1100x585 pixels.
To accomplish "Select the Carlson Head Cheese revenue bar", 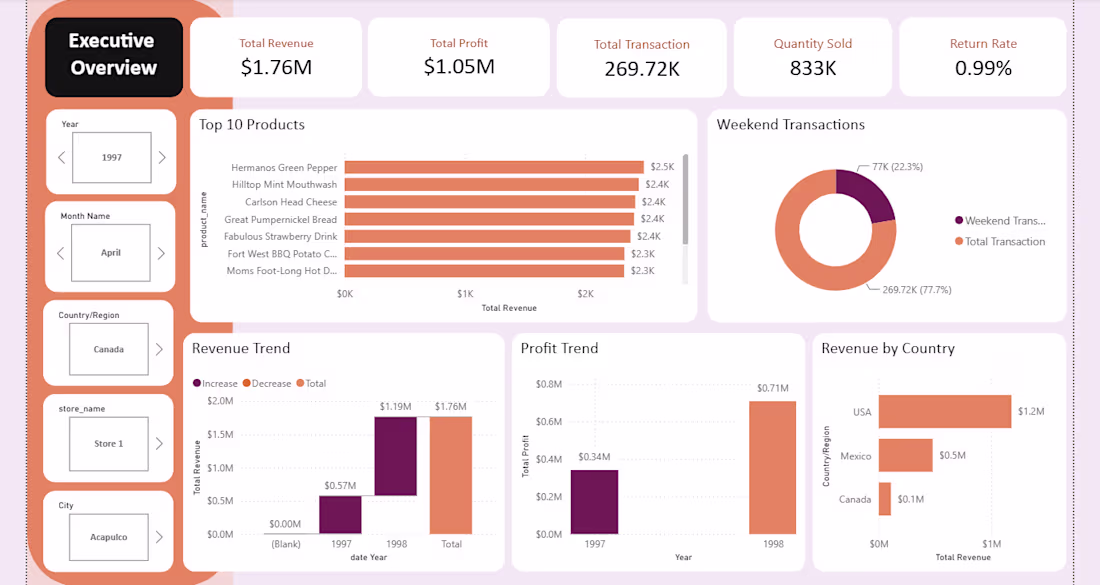I will point(490,202).
